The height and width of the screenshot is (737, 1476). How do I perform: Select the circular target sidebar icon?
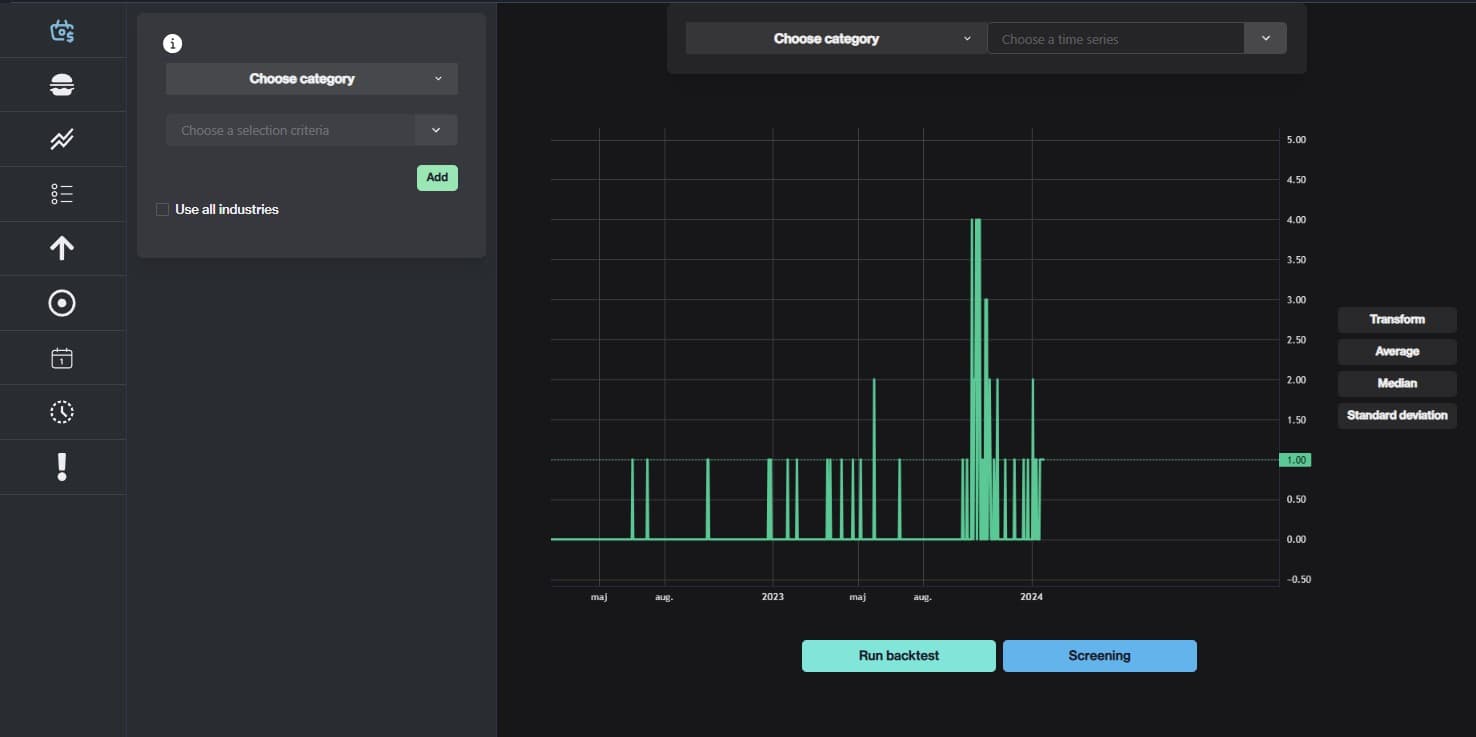pyautogui.click(x=62, y=303)
